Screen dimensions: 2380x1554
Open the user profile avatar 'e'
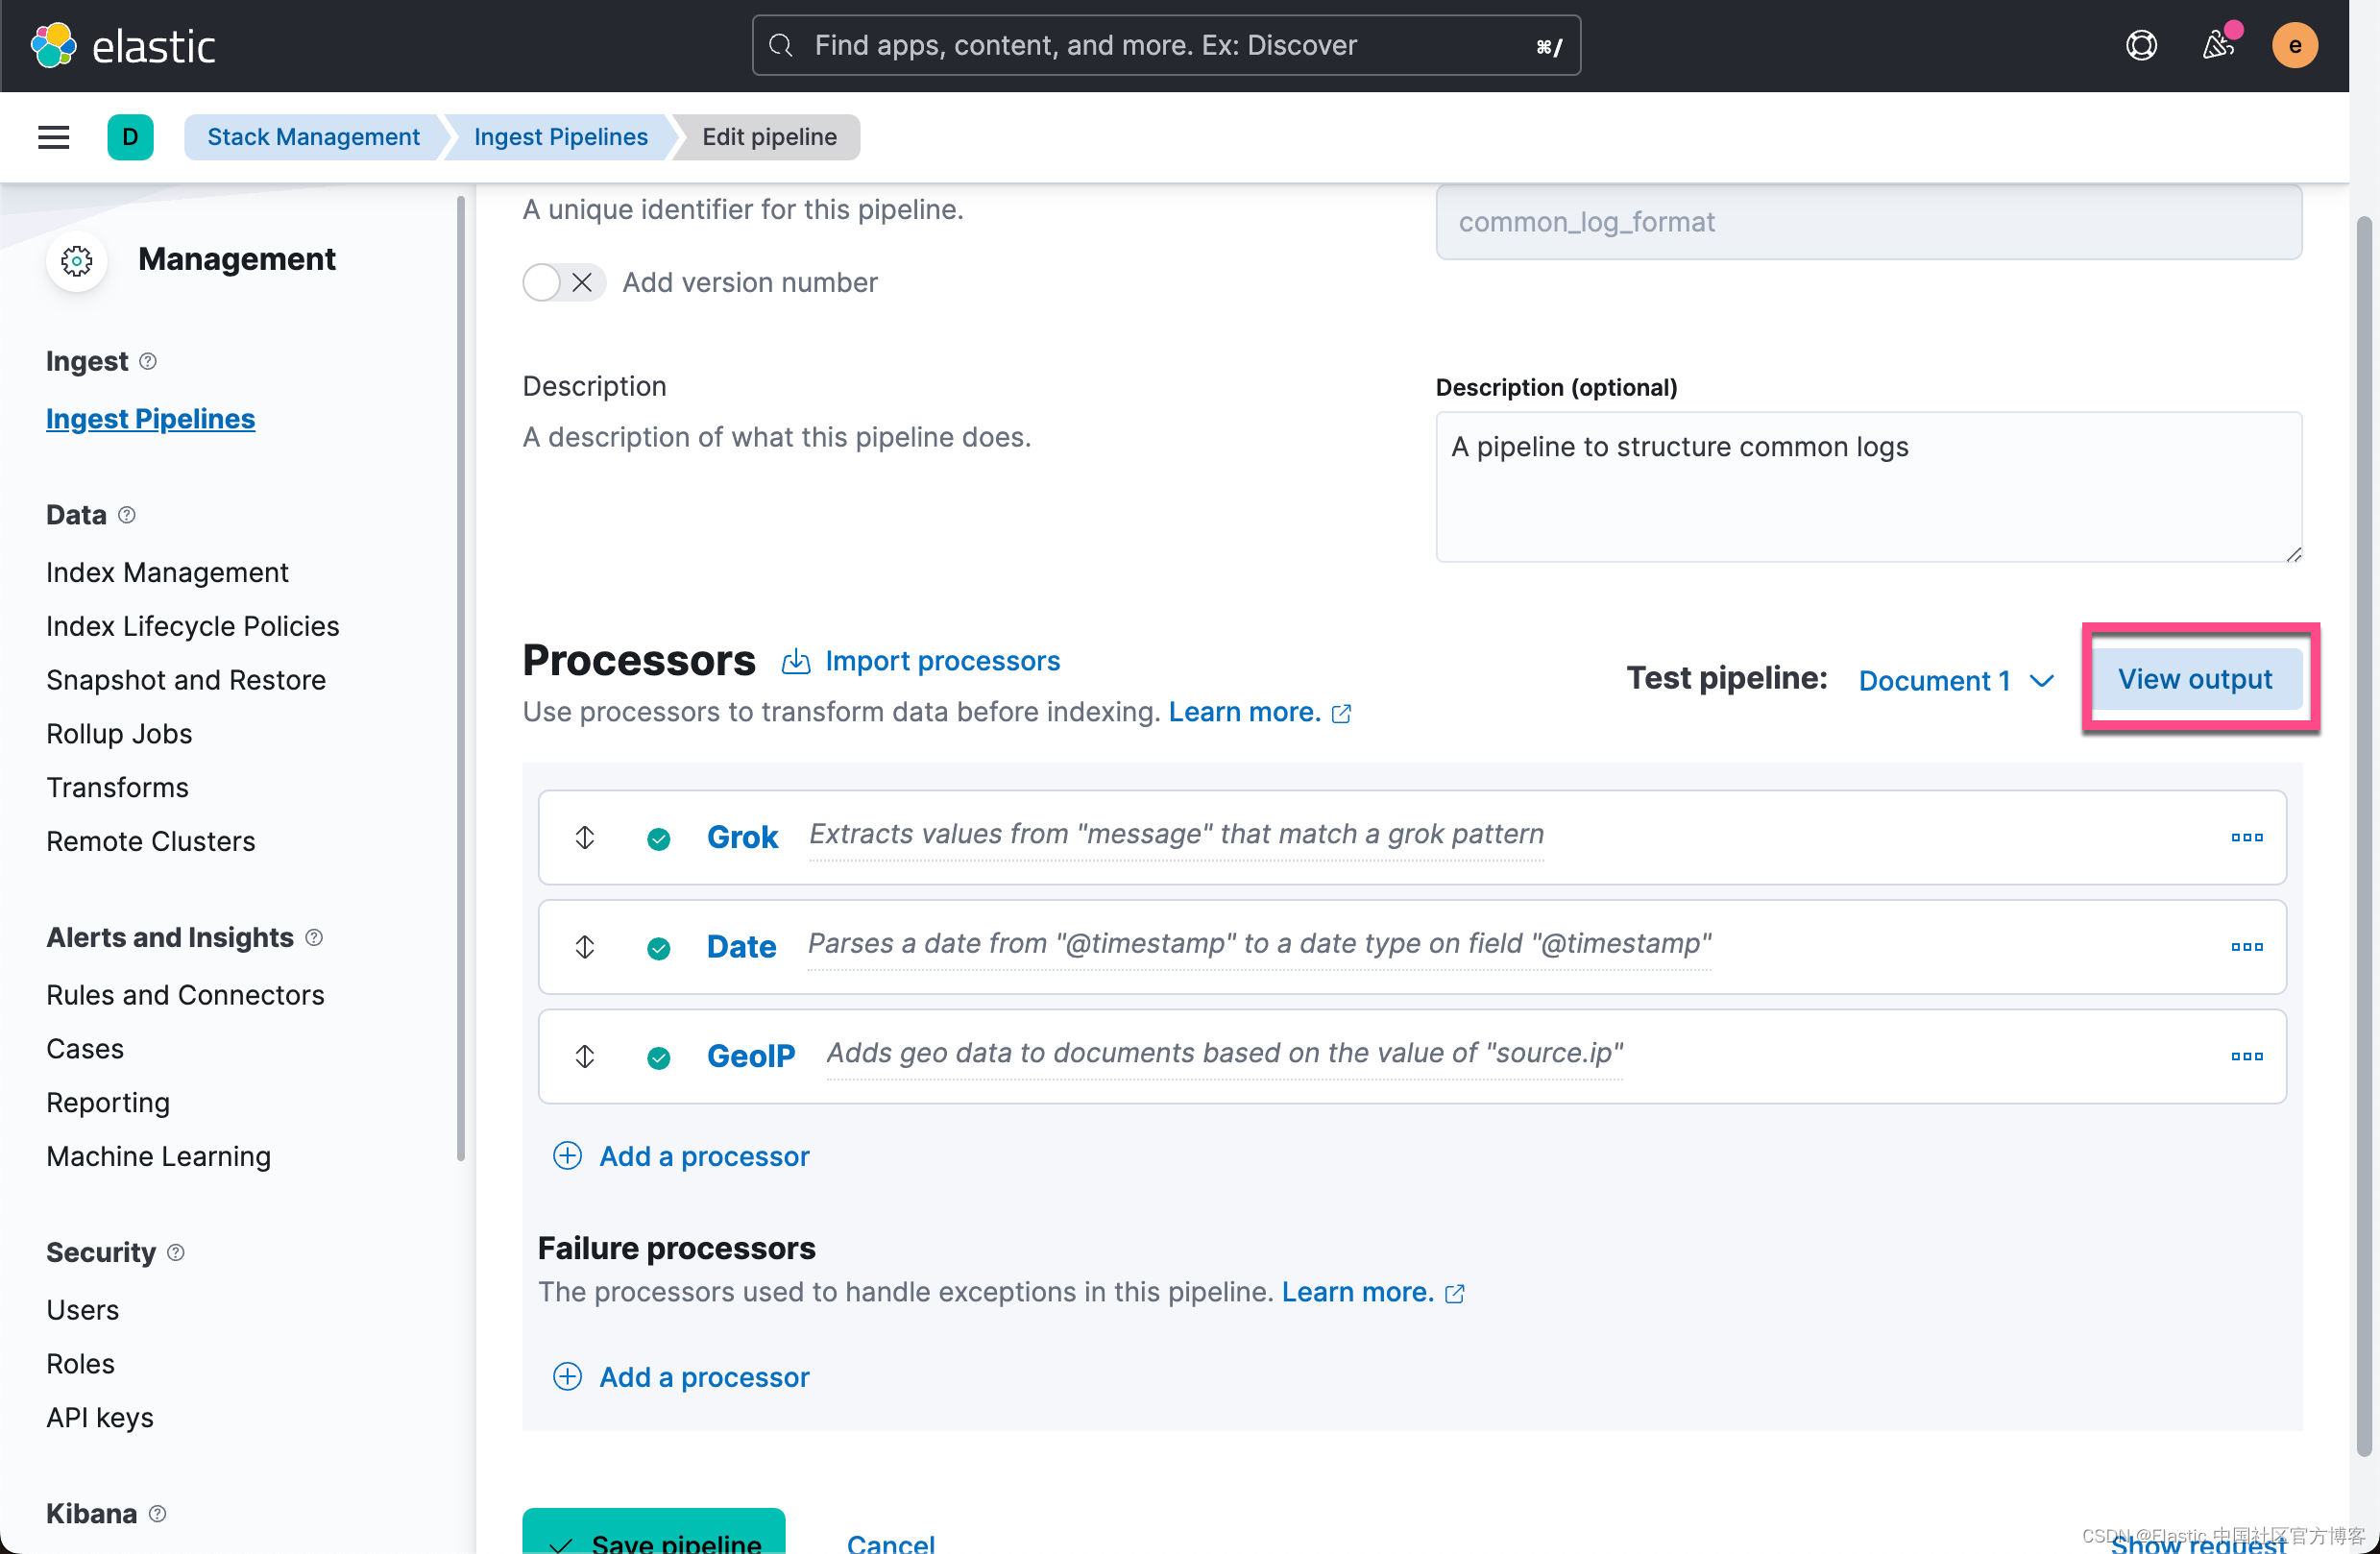coord(2295,45)
